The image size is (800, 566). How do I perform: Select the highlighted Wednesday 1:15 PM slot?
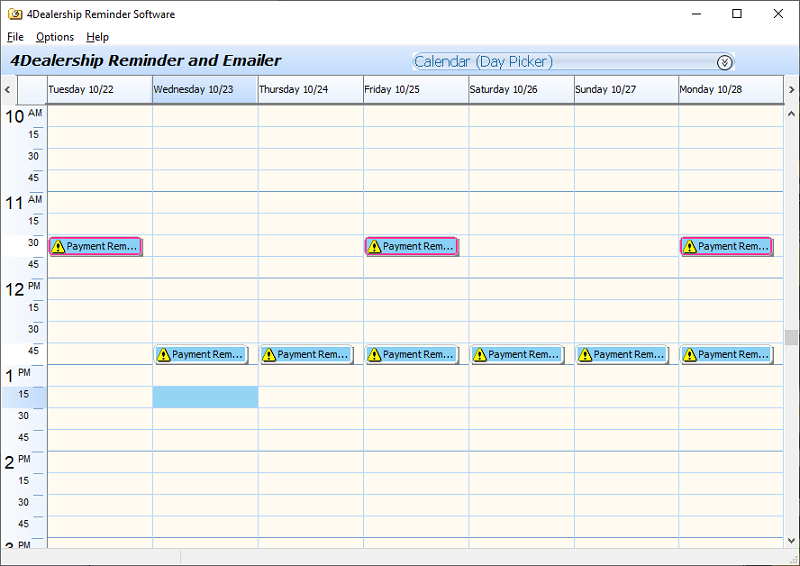click(205, 397)
